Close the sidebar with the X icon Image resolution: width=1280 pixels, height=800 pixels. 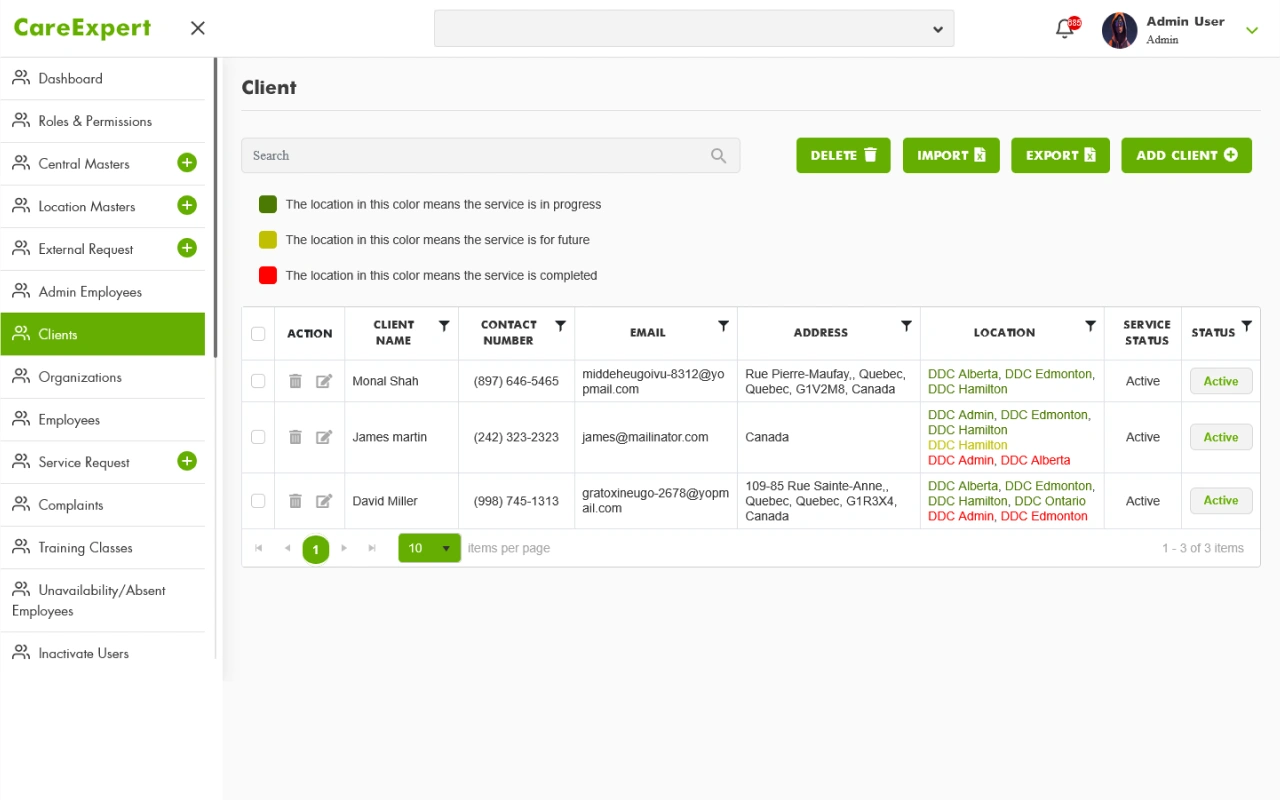click(198, 28)
